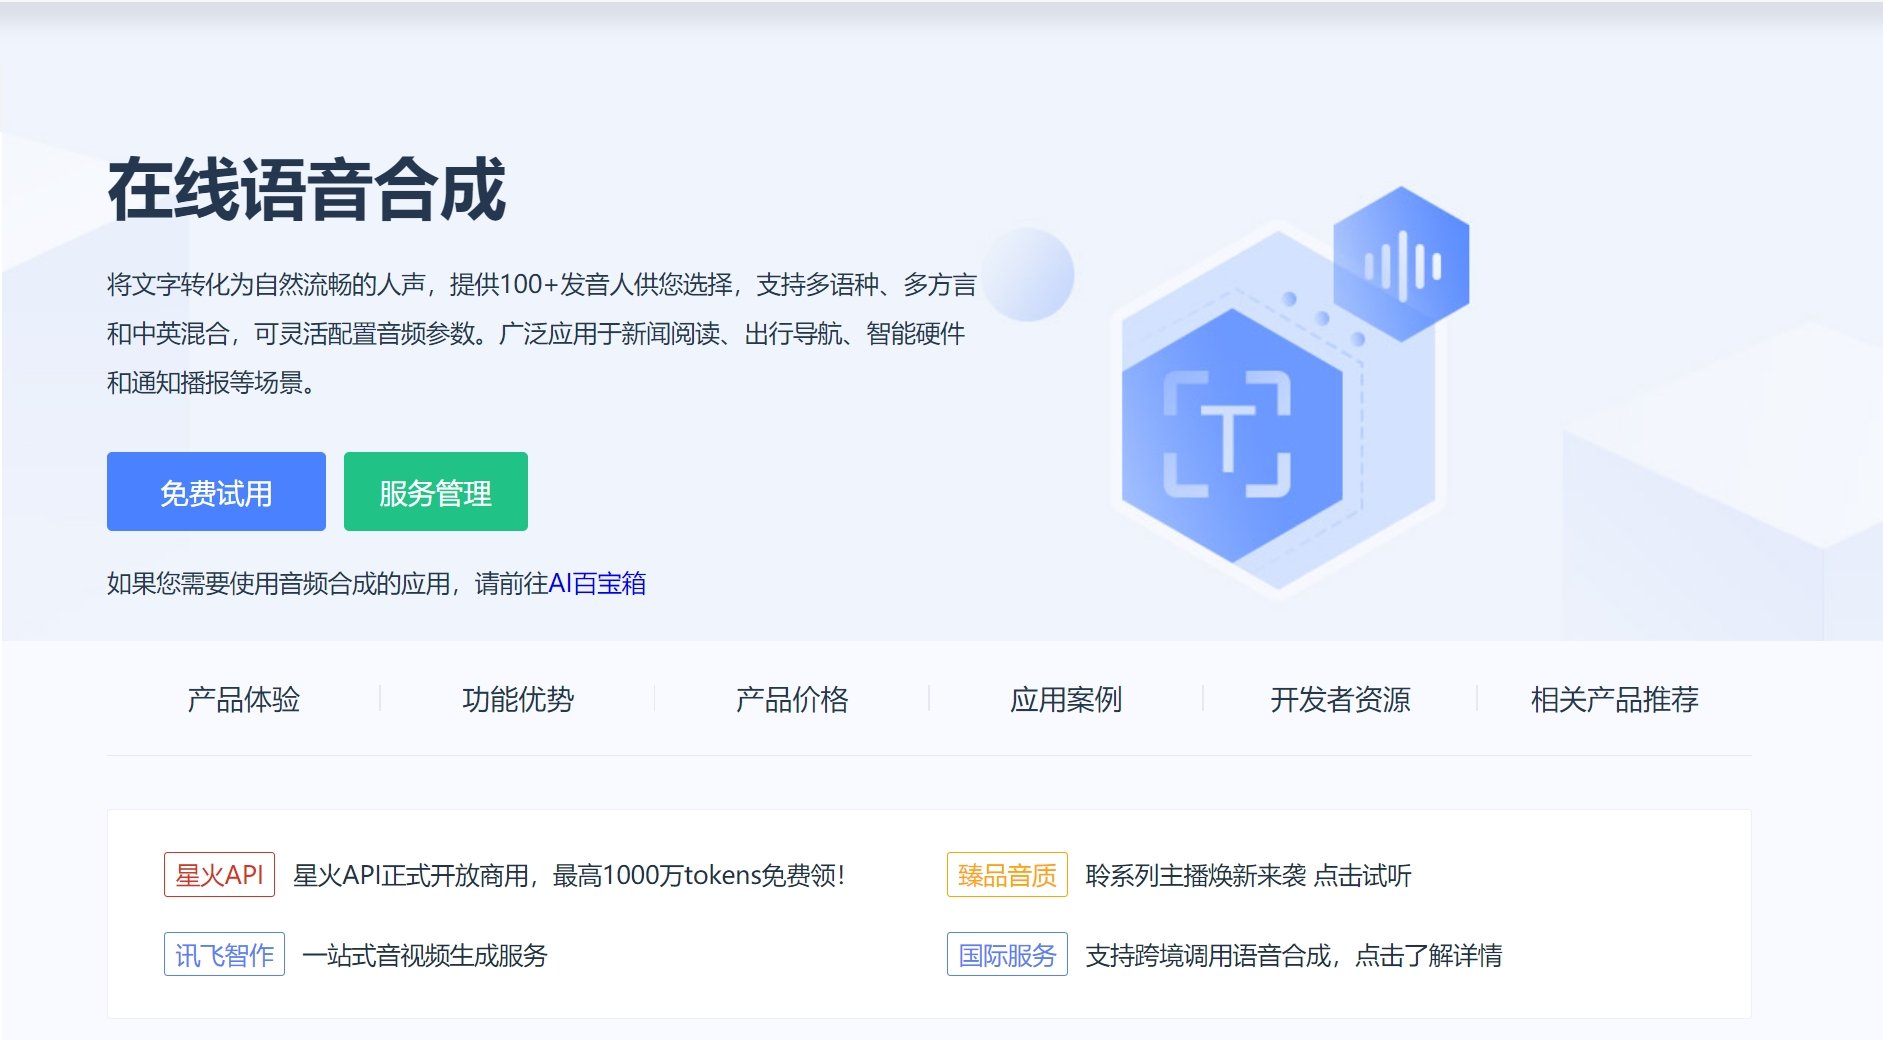Click the 免费试用 button
The width and height of the screenshot is (1883, 1040).
pos(215,491)
